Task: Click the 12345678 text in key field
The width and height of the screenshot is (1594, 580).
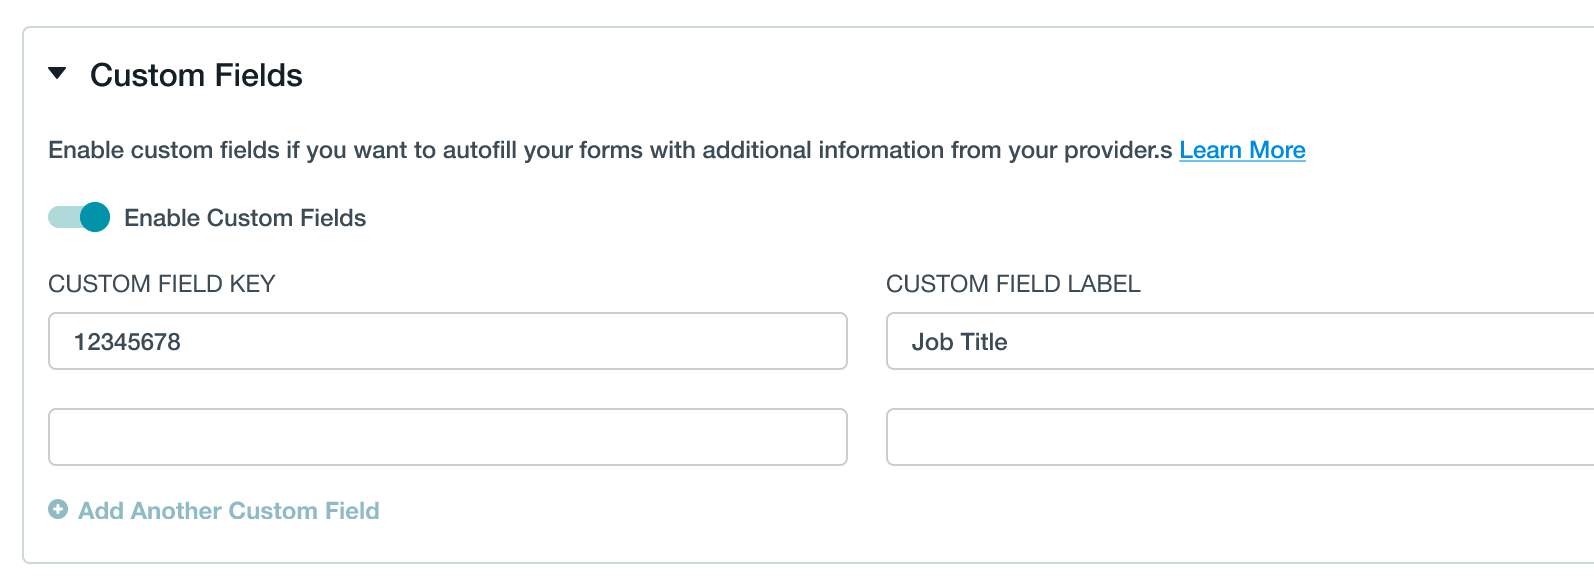Action: click(127, 342)
